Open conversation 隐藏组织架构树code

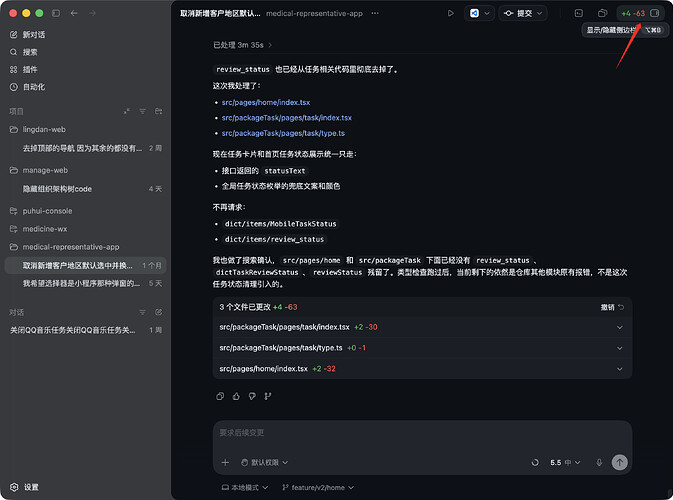pos(86,189)
